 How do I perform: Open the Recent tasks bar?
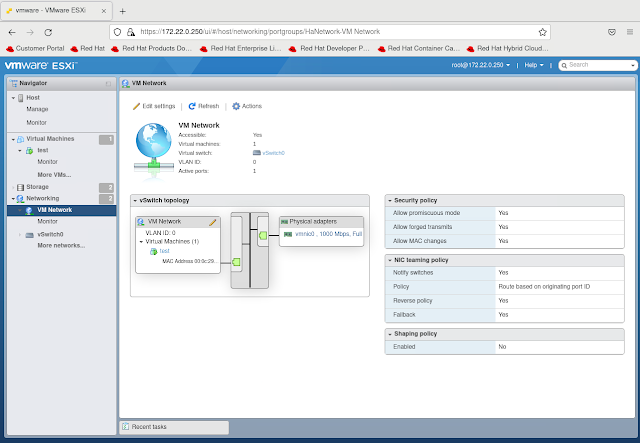(x=174, y=427)
